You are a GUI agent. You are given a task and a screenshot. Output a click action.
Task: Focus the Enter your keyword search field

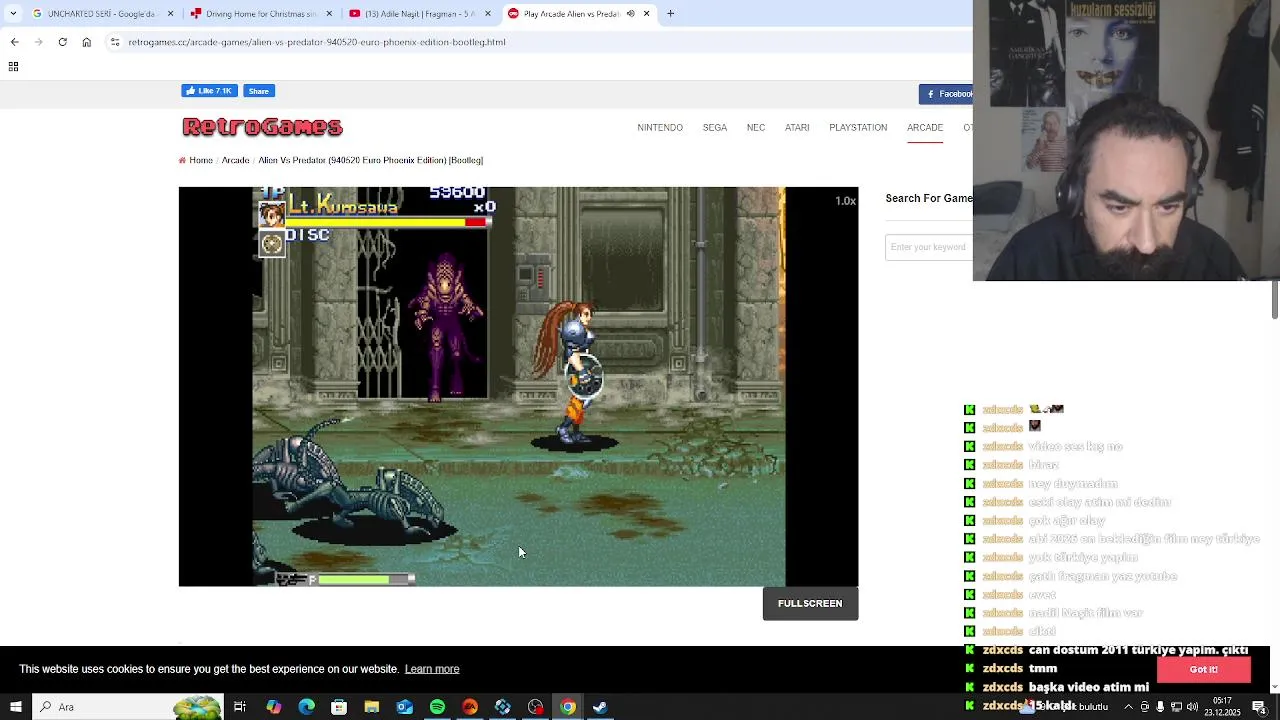point(929,247)
